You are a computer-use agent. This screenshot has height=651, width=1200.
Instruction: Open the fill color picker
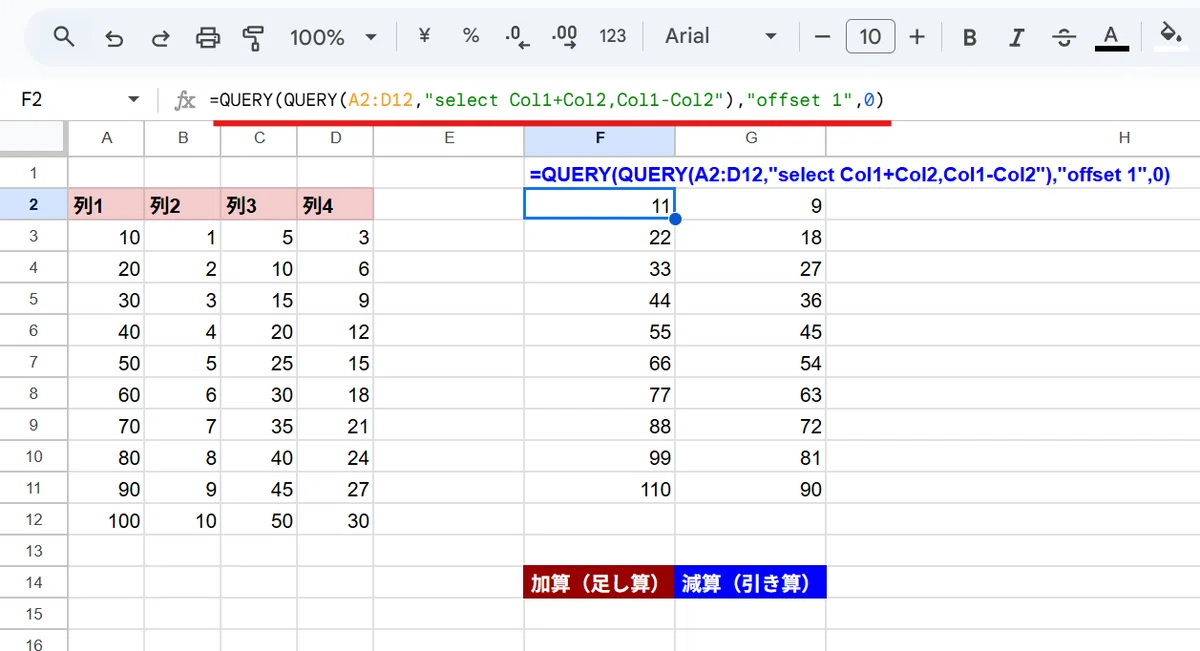point(1169,36)
